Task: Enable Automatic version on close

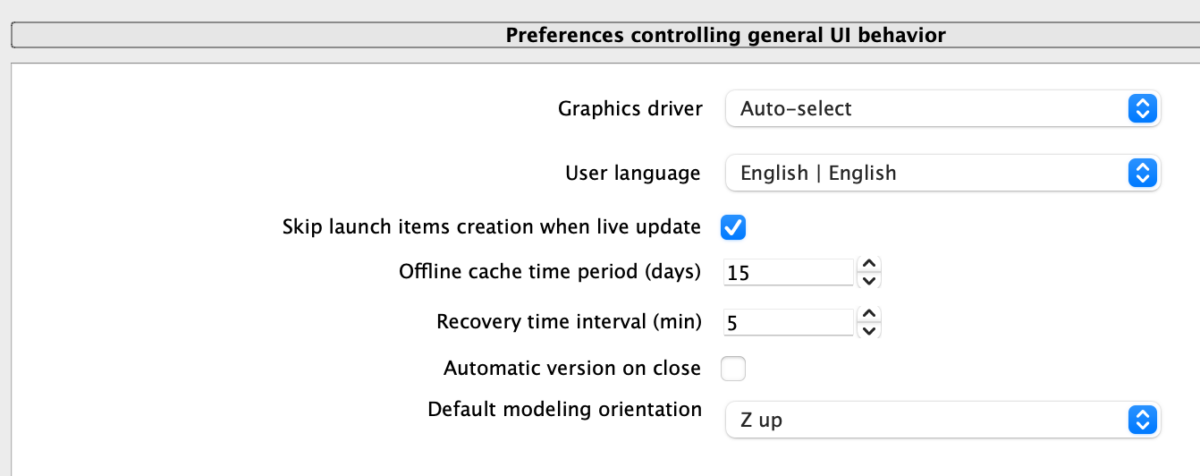Action: click(733, 368)
